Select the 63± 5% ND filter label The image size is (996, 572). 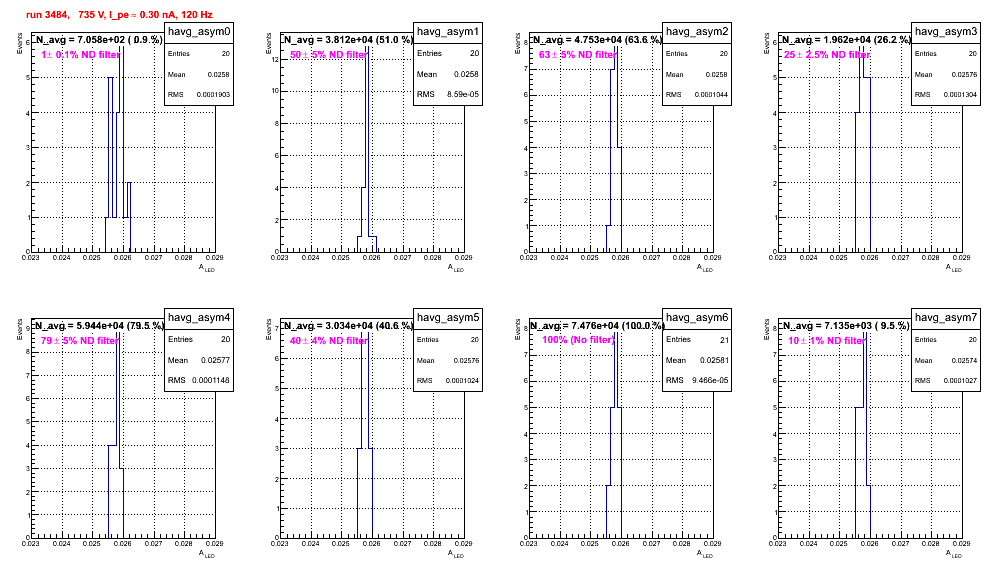(x=577, y=55)
